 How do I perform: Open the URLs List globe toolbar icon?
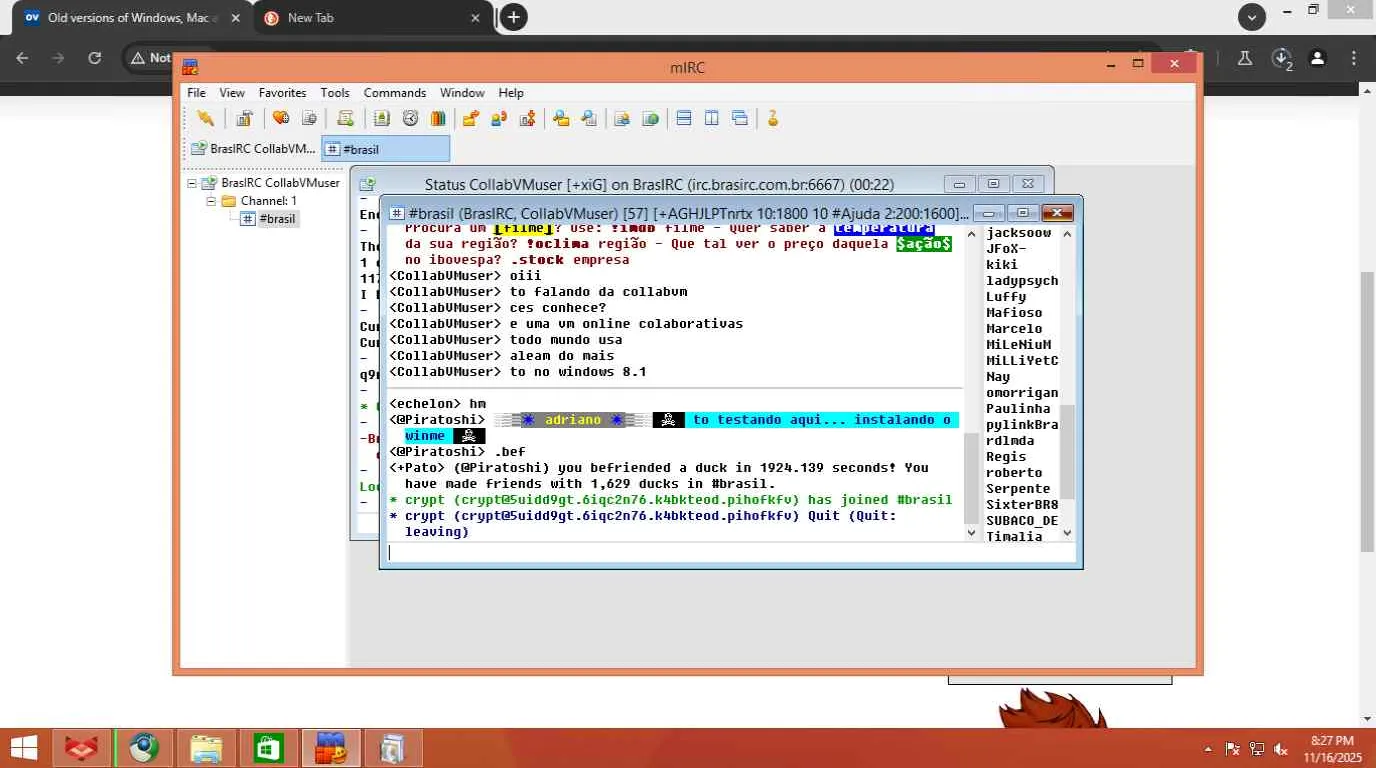point(650,118)
